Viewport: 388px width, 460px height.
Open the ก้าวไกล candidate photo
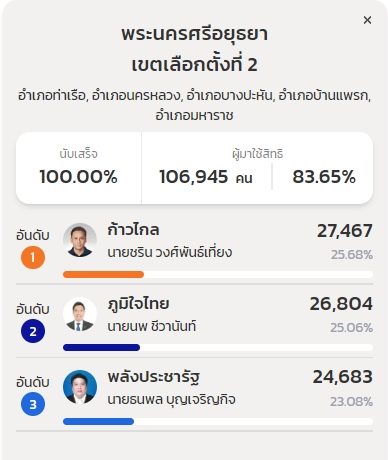coord(80,240)
